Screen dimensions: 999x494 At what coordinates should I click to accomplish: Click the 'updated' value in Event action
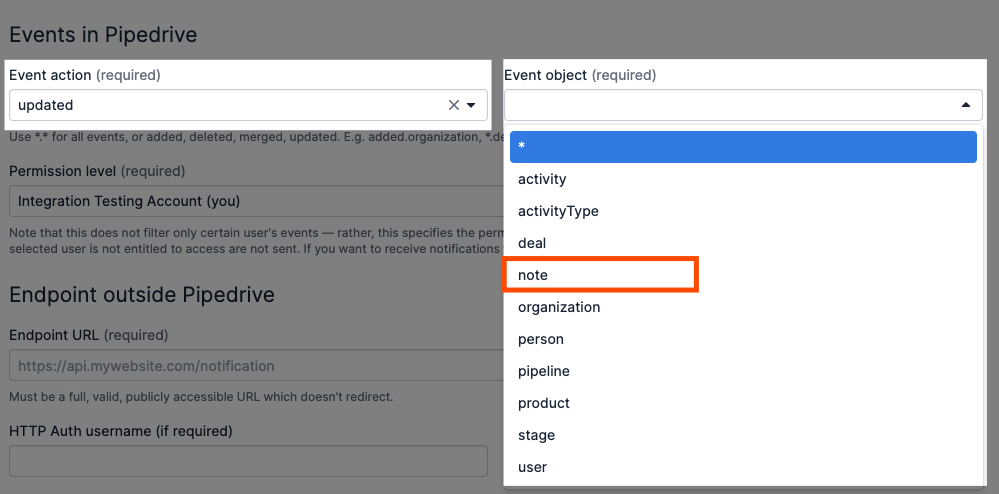coord(45,105)
